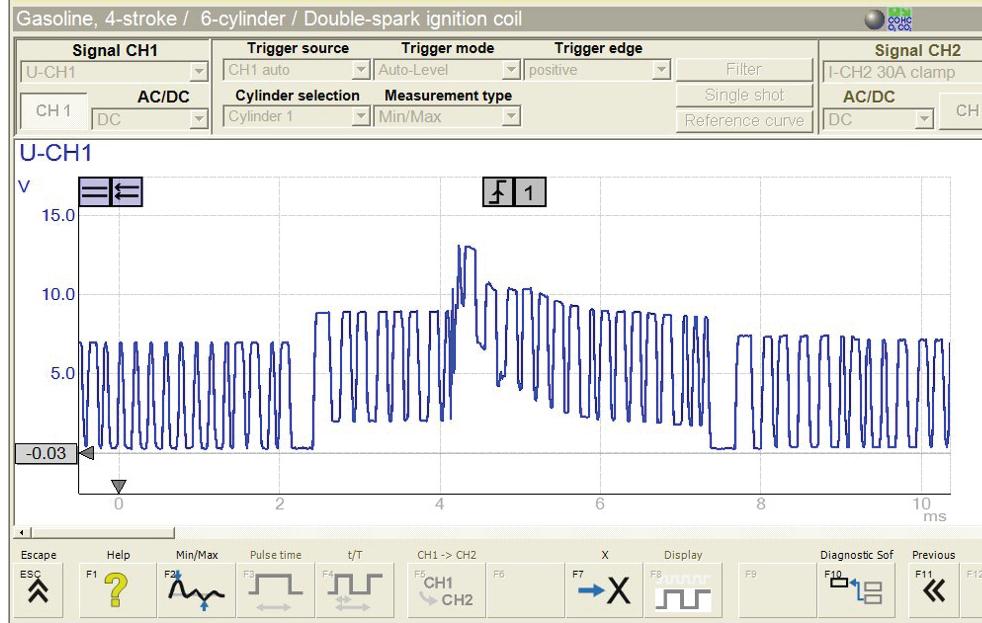Click the left-arrow cursor icon on graph
982x623 pixels.
coord(127,192)
